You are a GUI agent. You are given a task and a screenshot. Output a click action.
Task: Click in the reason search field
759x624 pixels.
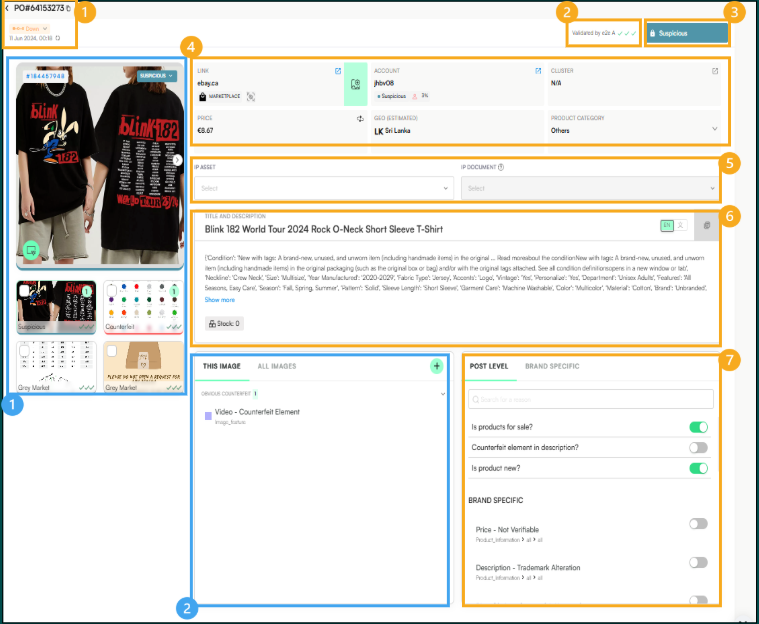pos(591,399)
